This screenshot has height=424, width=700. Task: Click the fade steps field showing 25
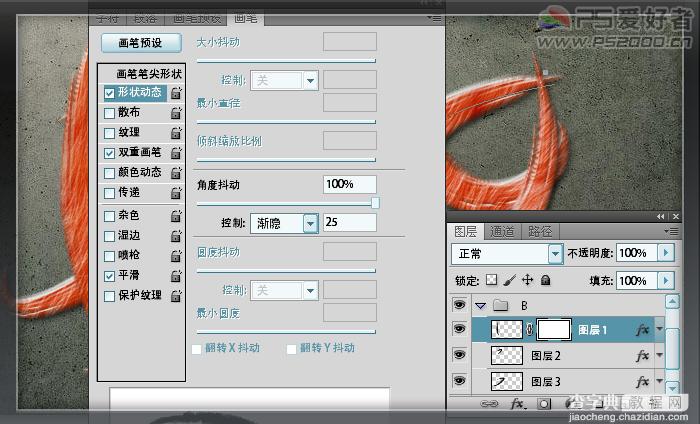350,222
